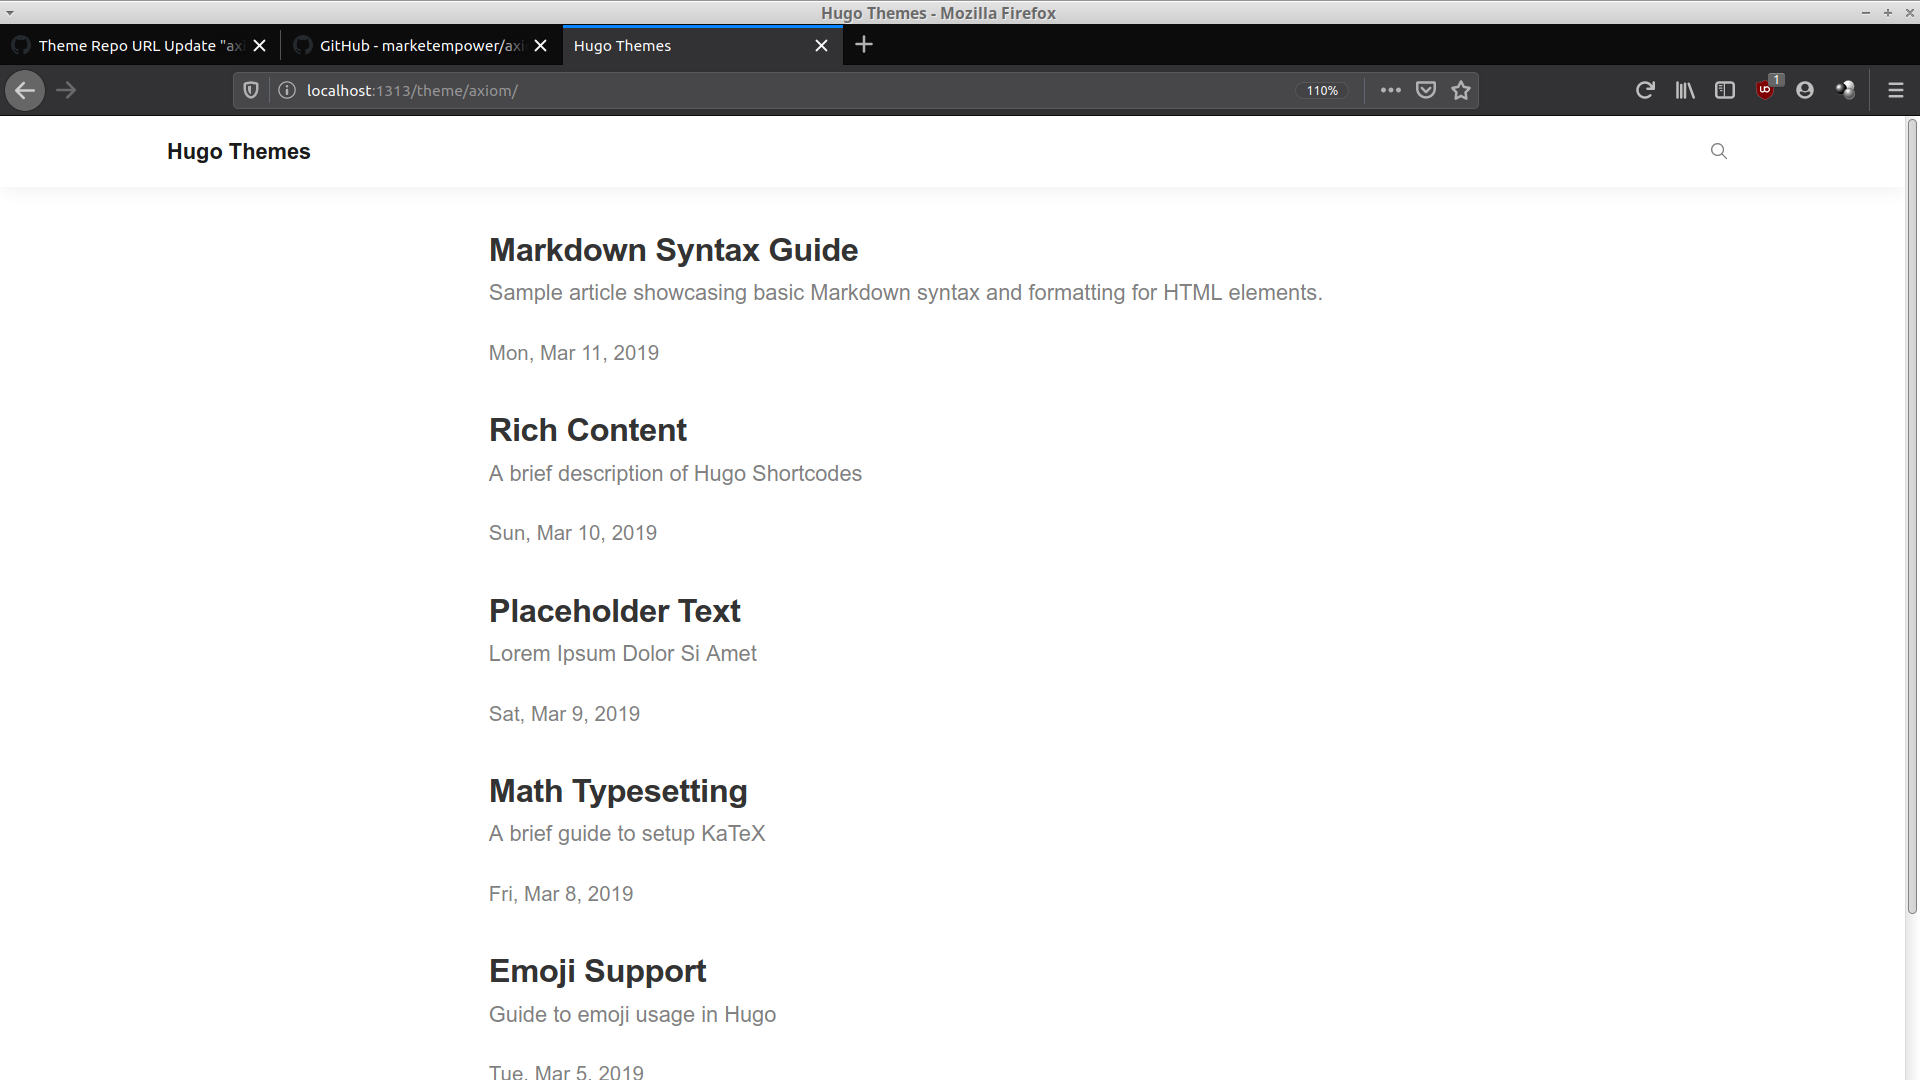The image size is (1920, 1080).
Task: Open the uBlock Origin extension icon
Action: click(1765, 90)
